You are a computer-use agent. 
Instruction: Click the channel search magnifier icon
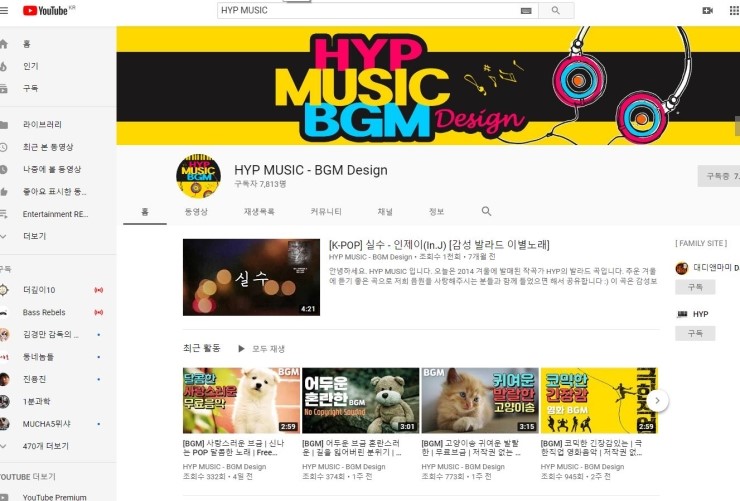[486, 211]
